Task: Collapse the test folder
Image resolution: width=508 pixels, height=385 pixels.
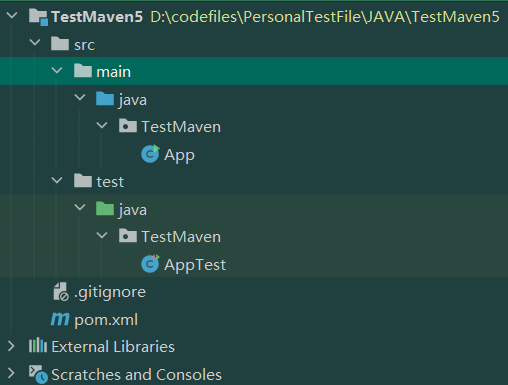Action: (57, 180)
